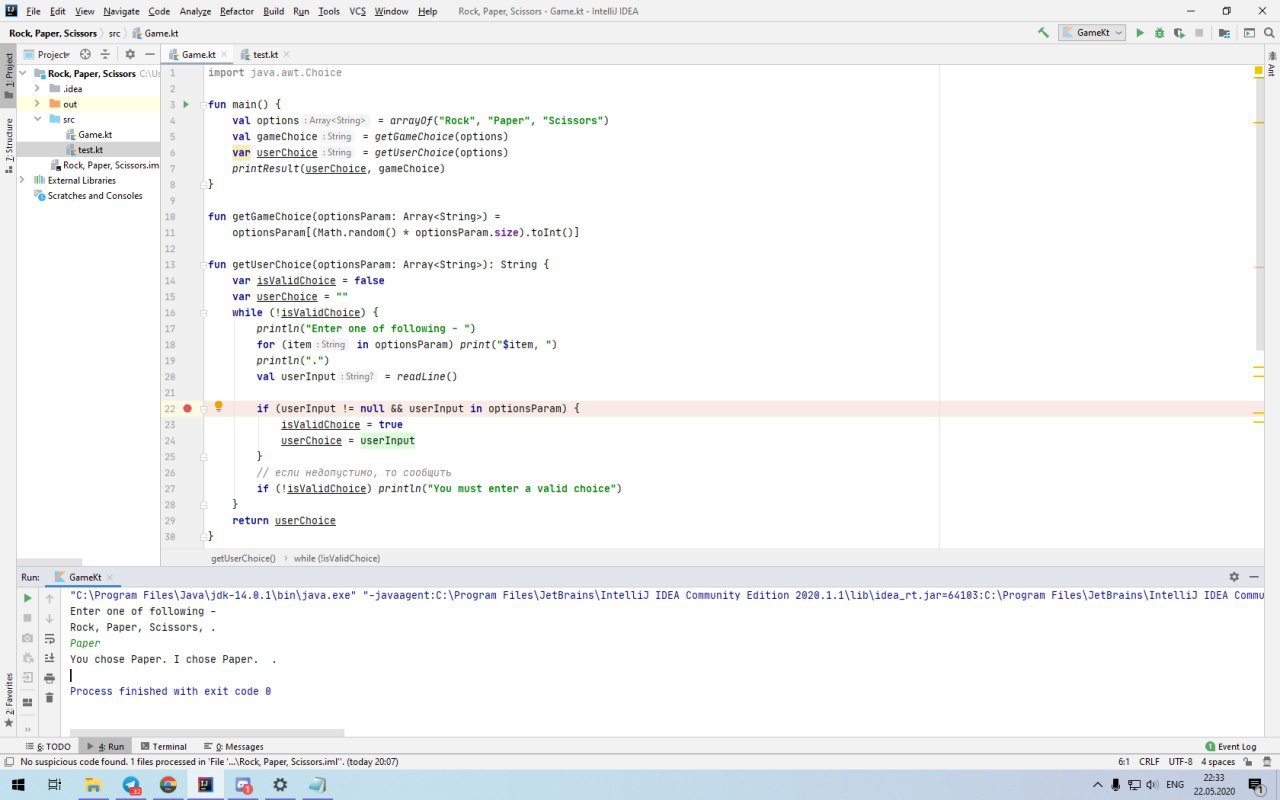Rerun GameKt in the Run panel
Viewport: 1280px width, 800px height.
28,598
